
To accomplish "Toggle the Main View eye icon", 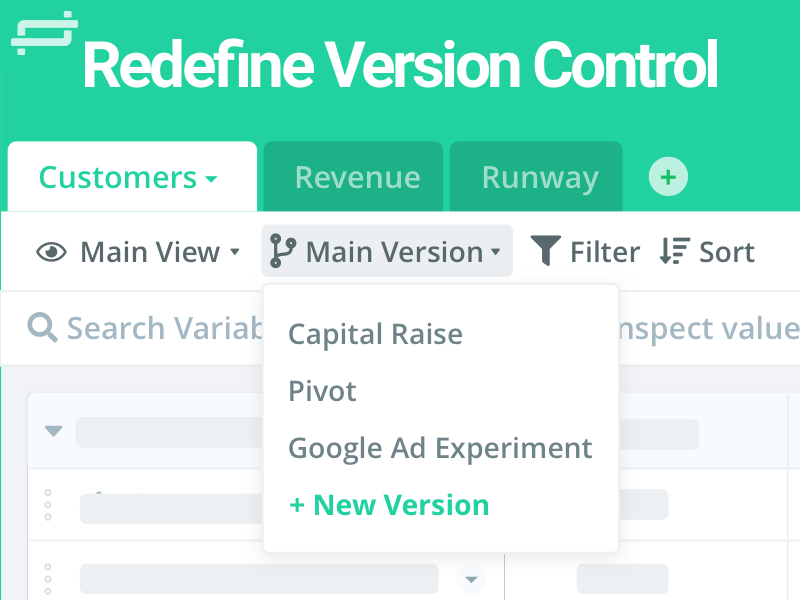I will (52, 252).
